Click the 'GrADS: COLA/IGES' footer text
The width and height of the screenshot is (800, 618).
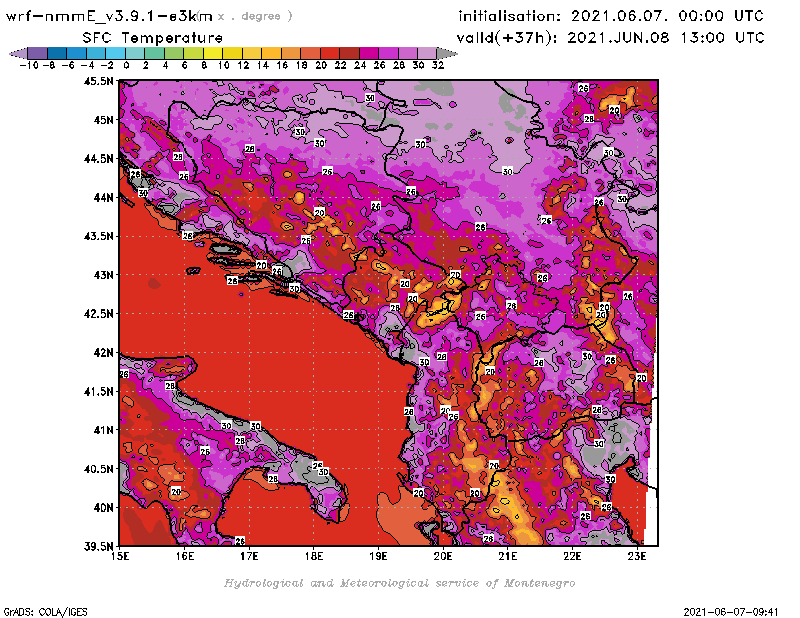click(45, 611)
